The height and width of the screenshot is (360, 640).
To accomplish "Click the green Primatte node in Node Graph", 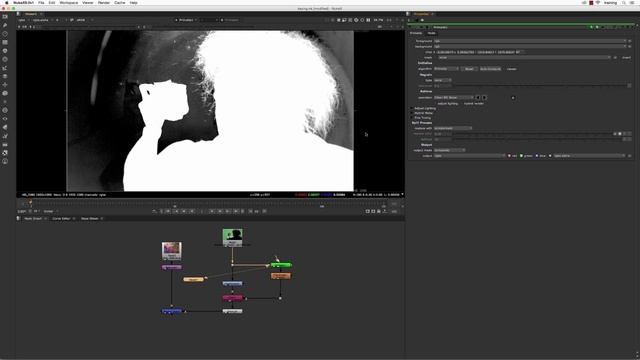I will tap(281, 265).
